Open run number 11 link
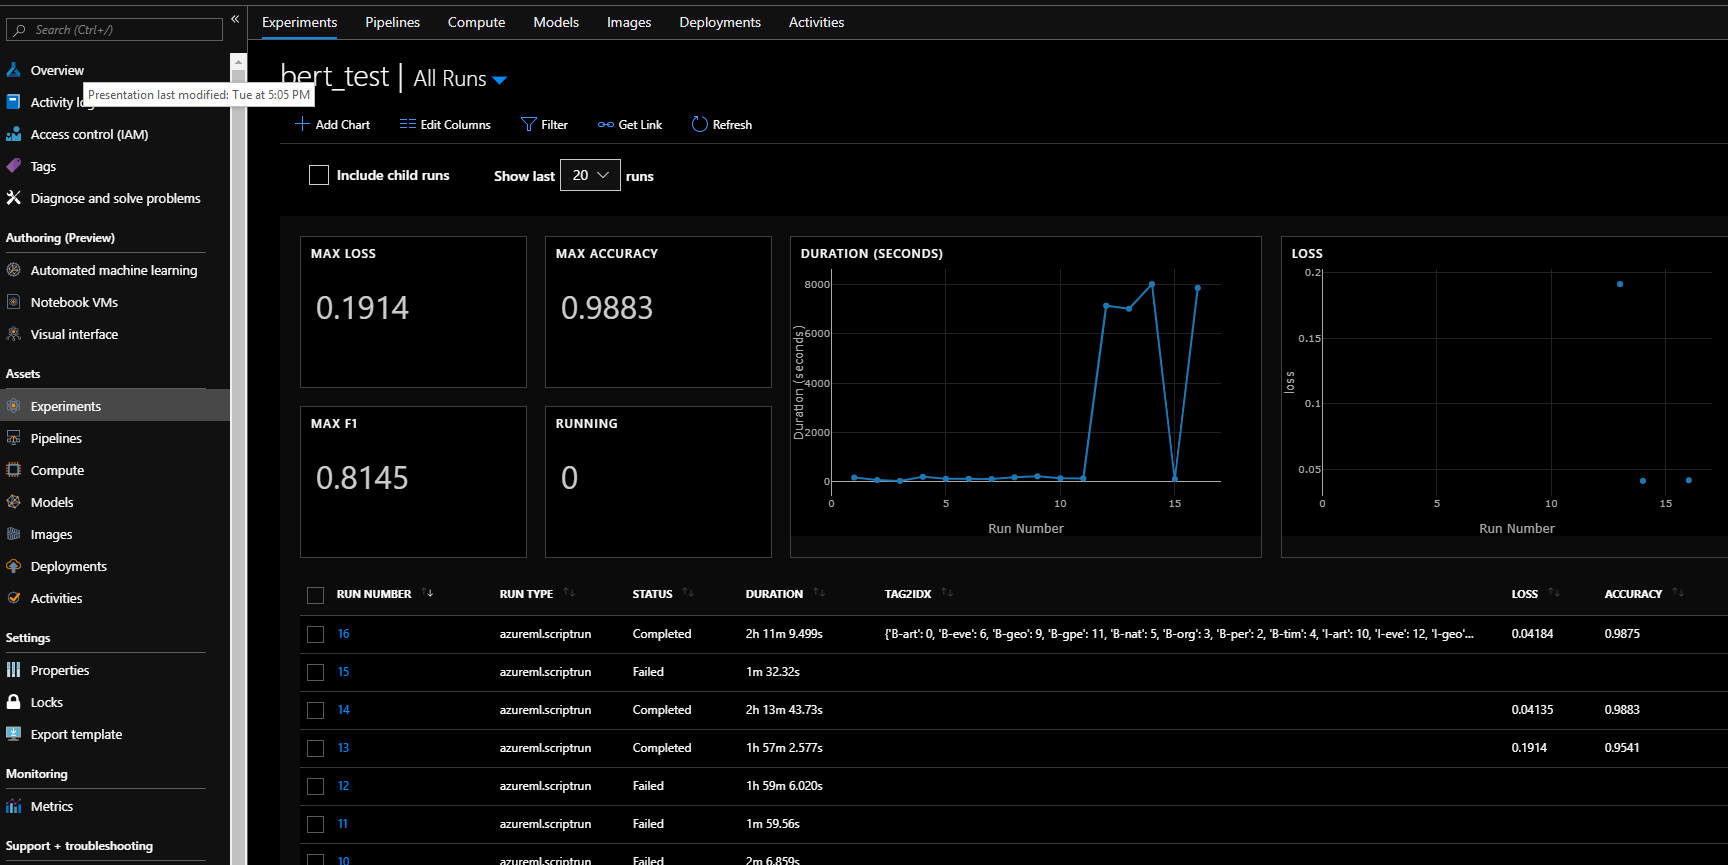 click(x=342, y=824)
